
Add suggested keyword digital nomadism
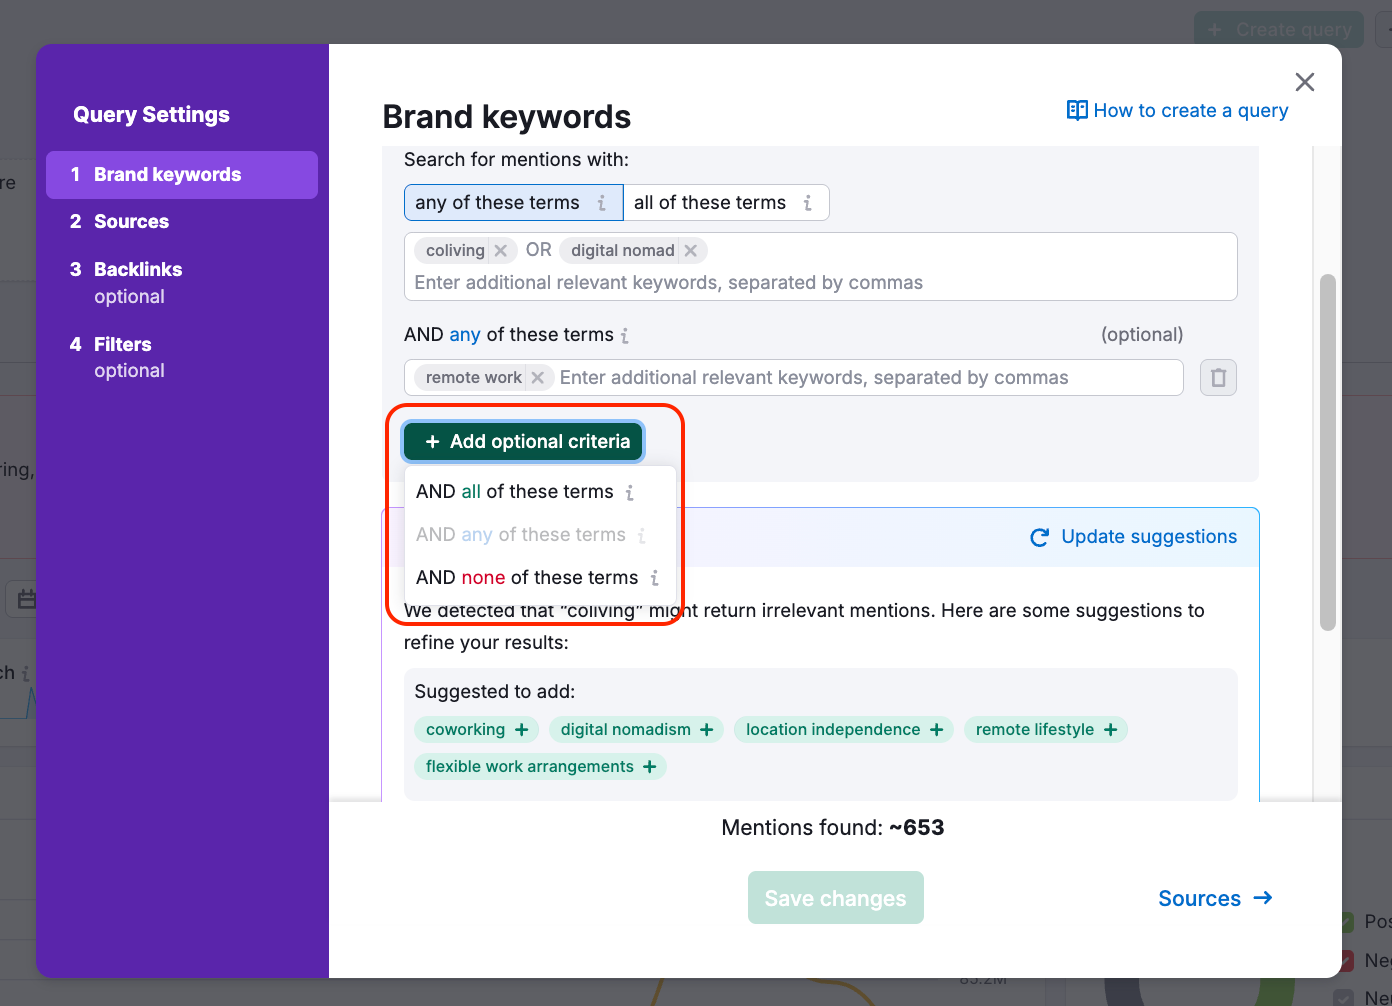tap(707, 730)
